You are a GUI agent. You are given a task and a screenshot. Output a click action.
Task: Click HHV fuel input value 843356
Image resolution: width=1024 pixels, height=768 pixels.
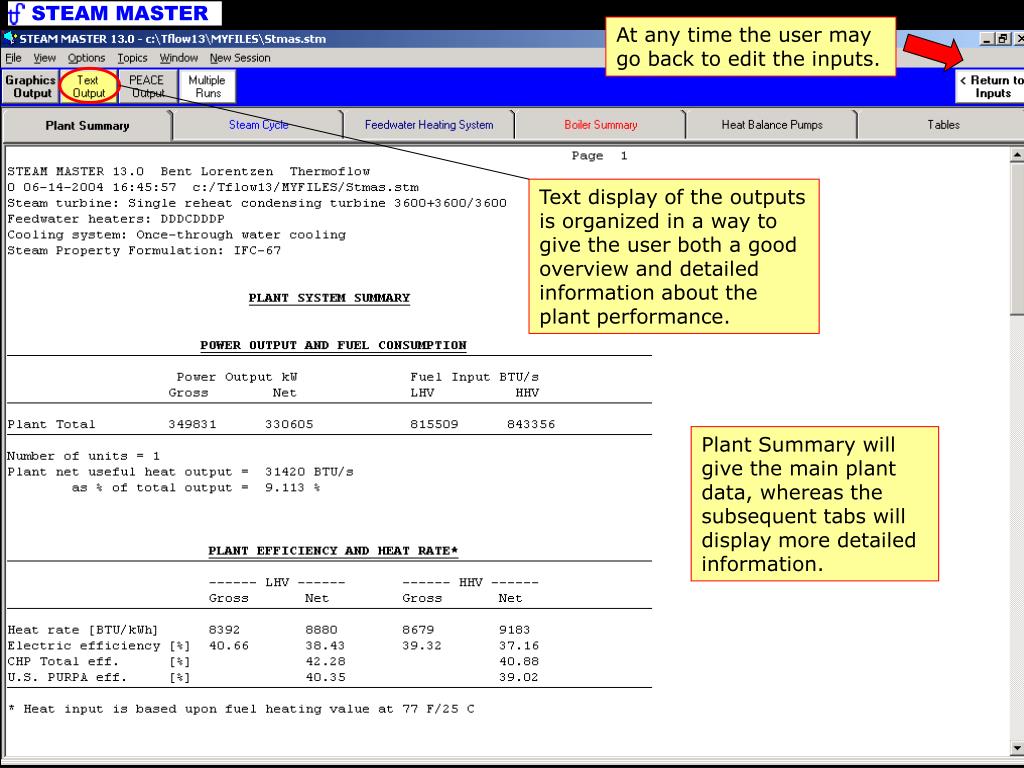pyautogui.click(x=531, y=424)
